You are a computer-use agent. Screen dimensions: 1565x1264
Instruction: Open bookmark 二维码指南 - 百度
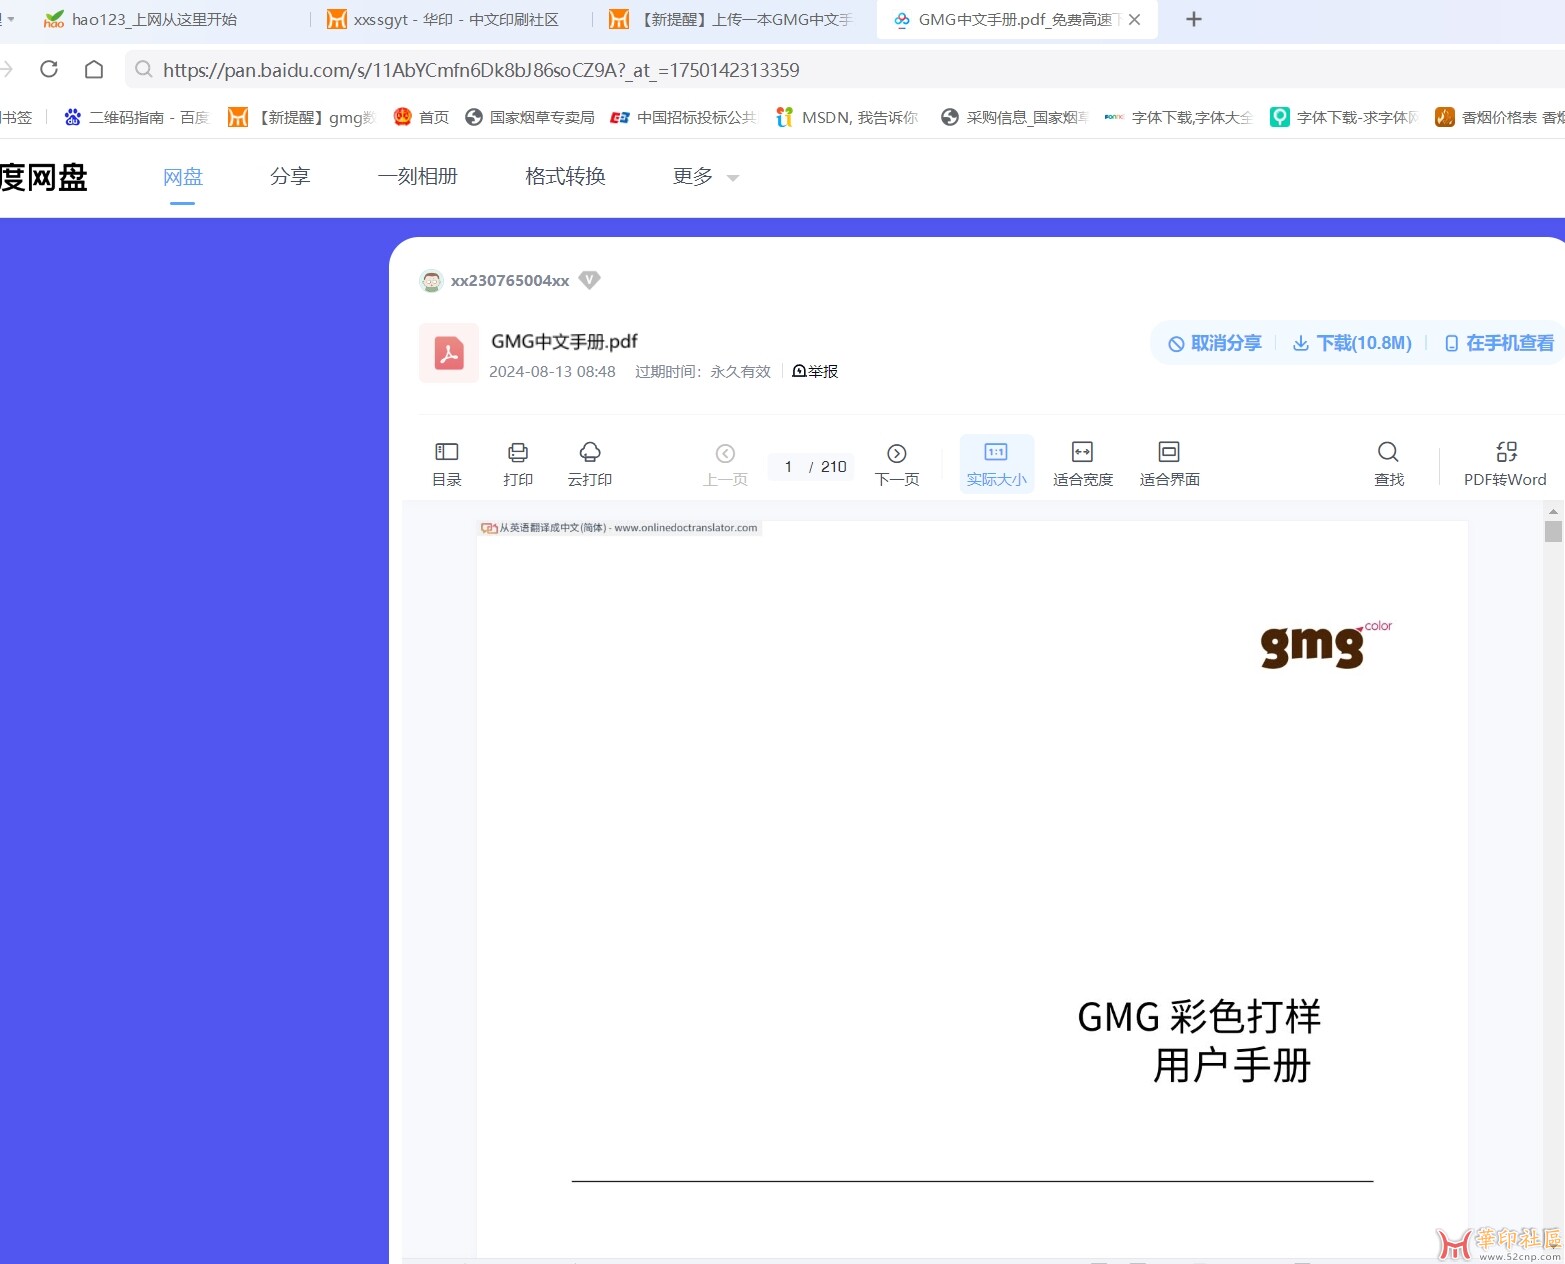[136, 118]
